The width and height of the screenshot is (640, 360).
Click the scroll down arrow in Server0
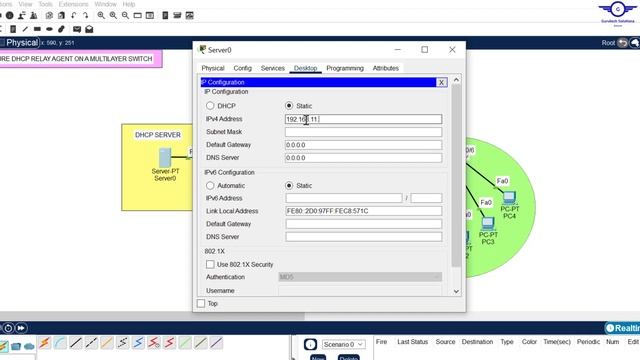(x=456, y=291)
